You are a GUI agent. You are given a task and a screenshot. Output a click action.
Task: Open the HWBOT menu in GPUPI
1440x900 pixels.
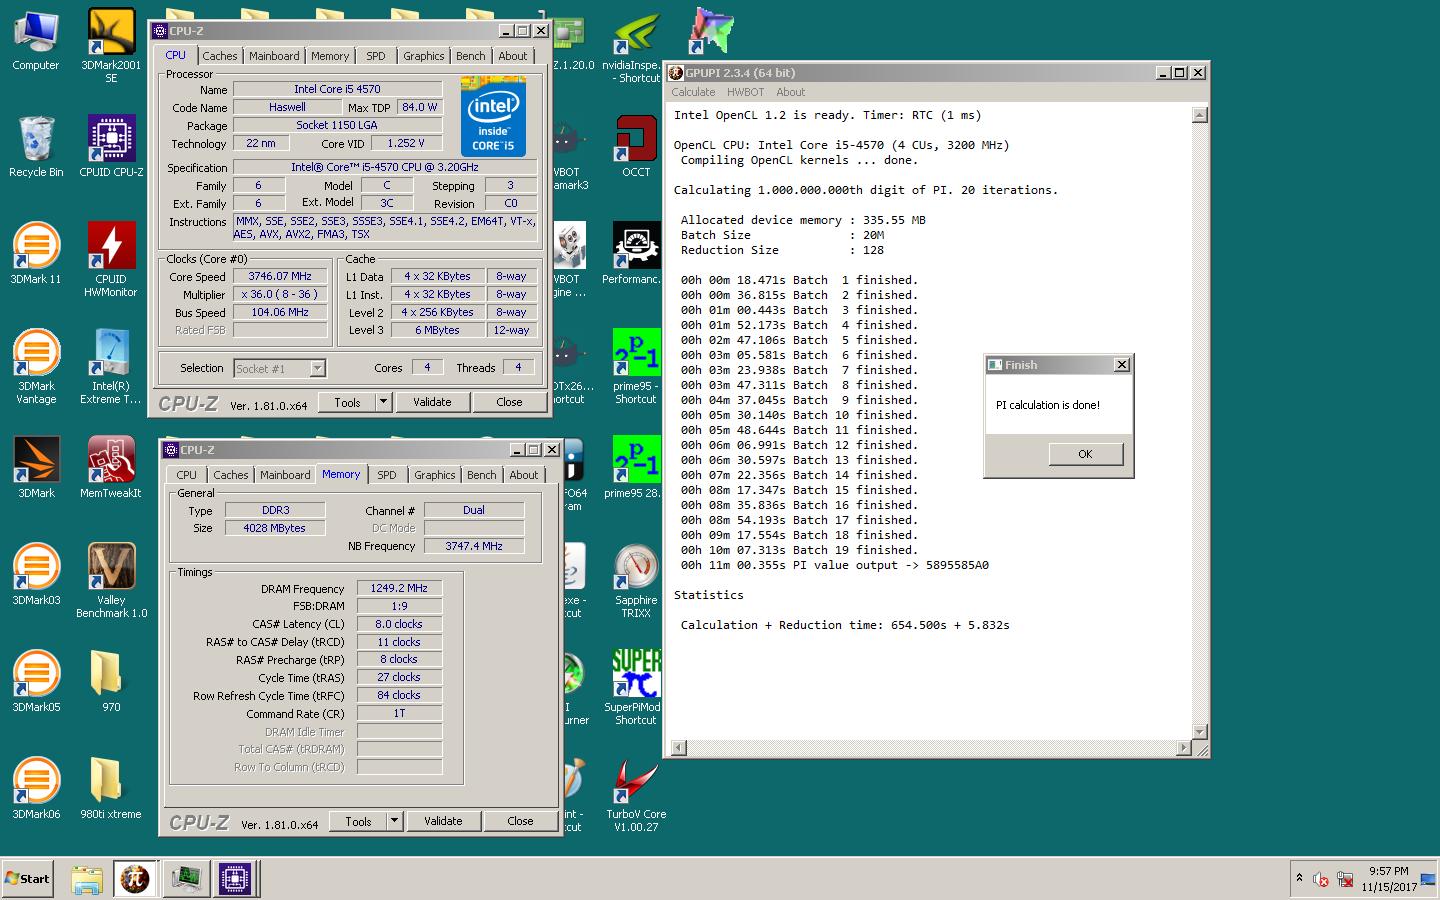(745, 92)
